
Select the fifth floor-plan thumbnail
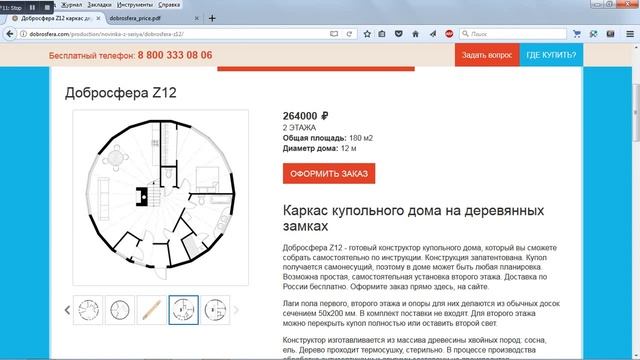pos(215,310)
